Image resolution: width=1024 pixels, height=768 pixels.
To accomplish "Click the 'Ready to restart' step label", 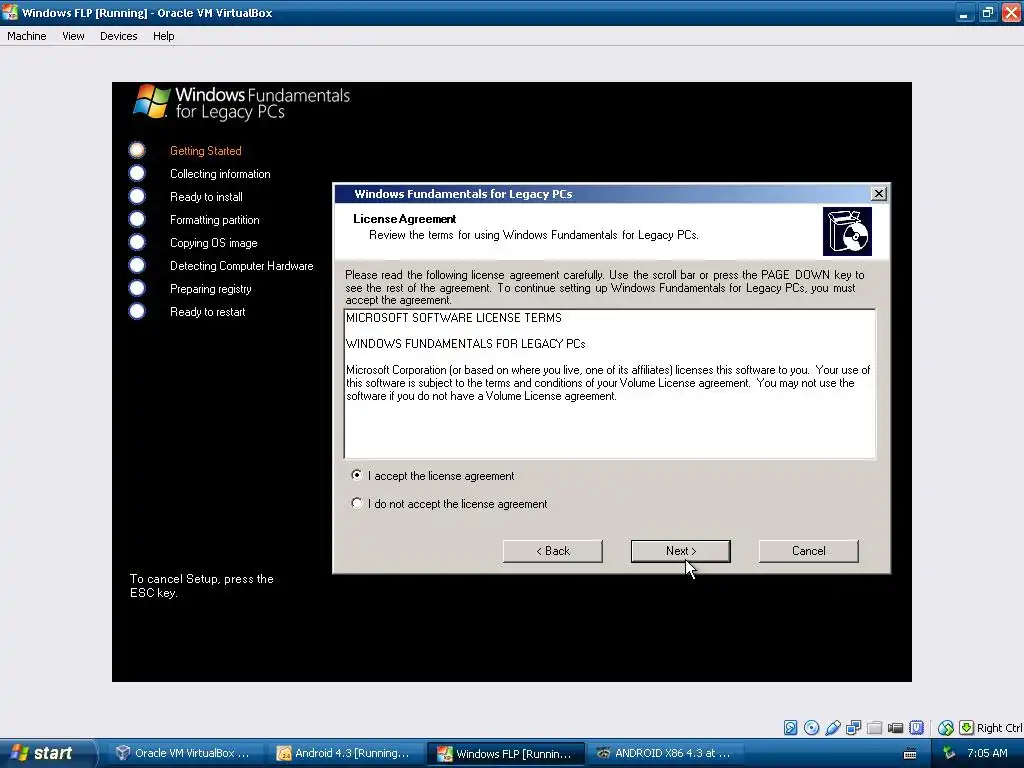I will 208,312.
